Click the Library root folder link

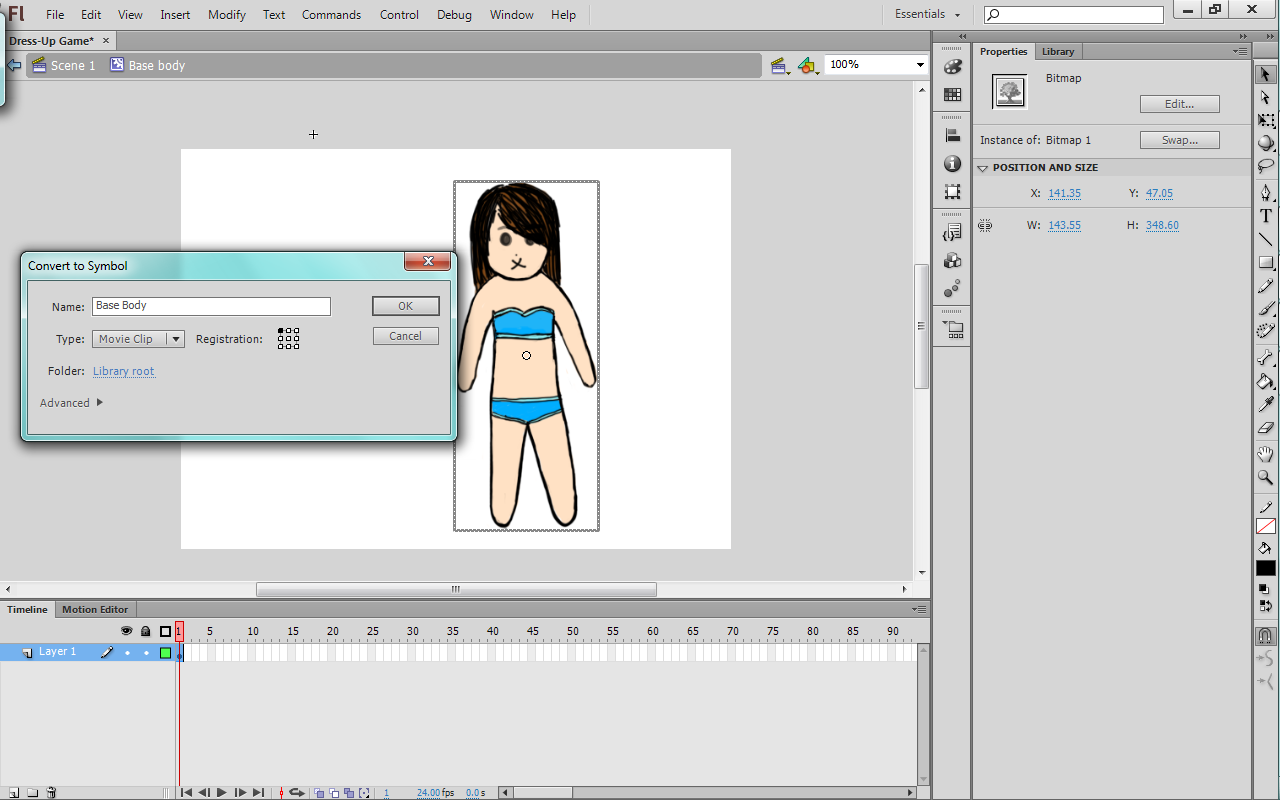click(x=123, y=371)
